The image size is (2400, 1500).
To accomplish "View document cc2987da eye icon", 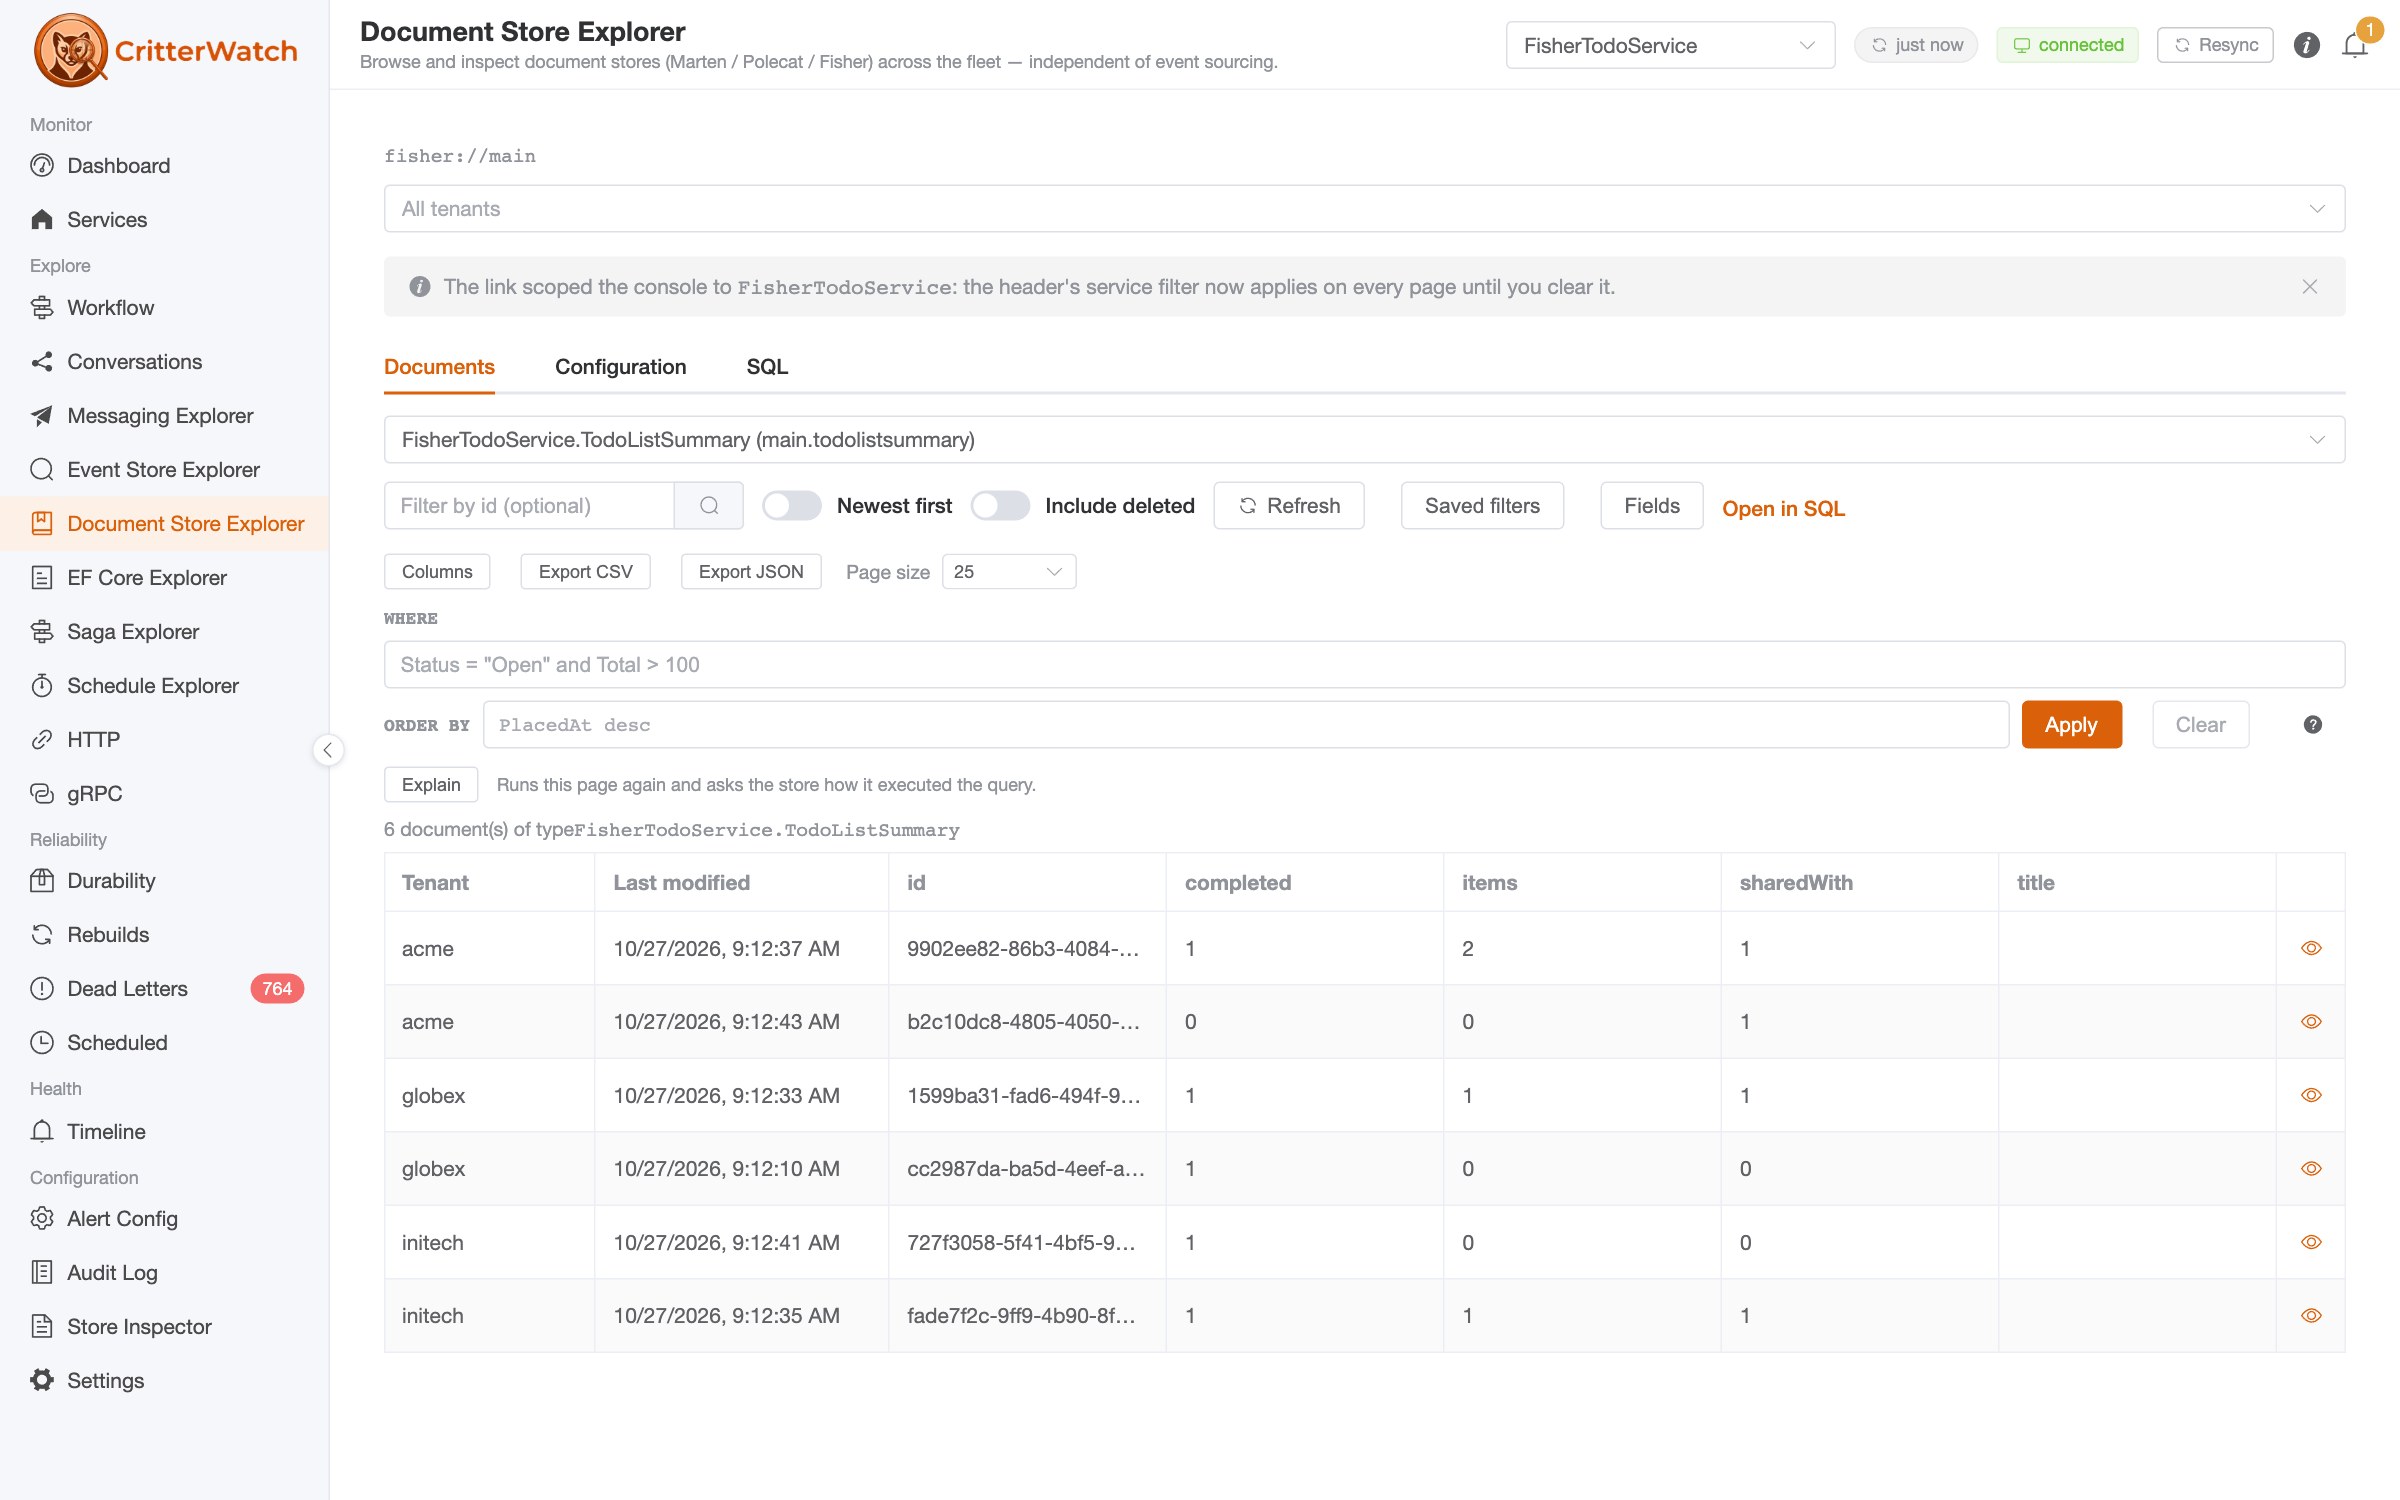I will [2310, 1168].
